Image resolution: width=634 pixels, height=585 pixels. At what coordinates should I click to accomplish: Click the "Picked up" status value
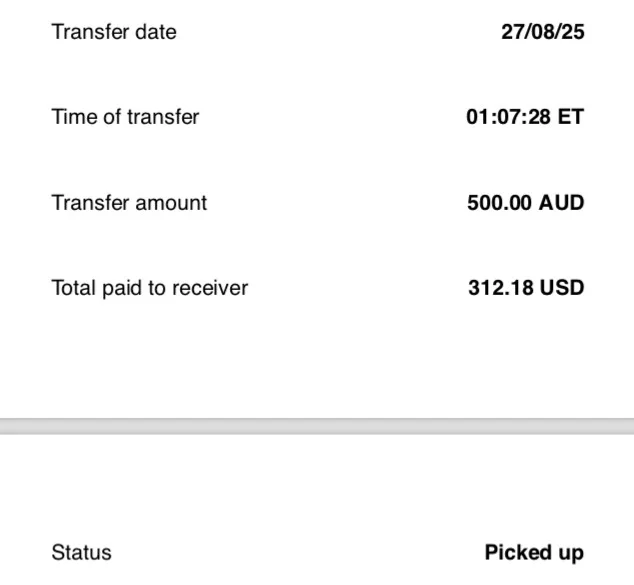point(534,553)
